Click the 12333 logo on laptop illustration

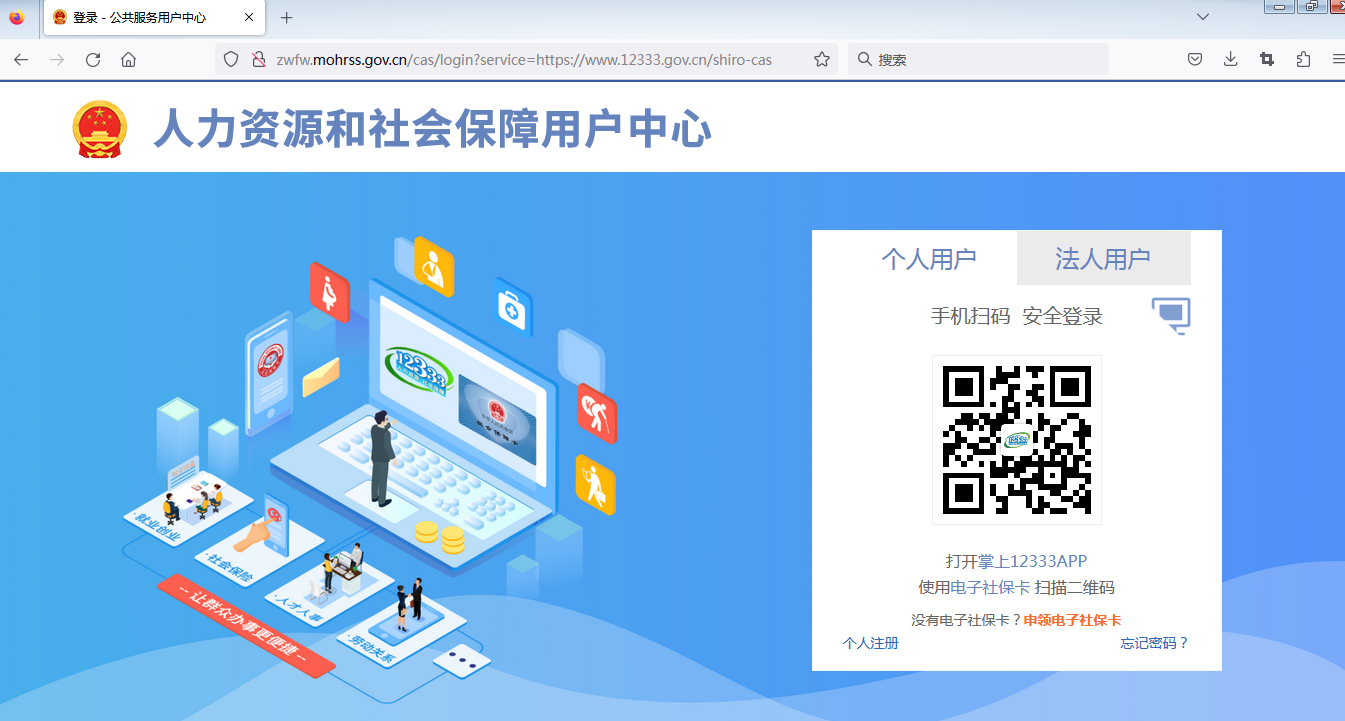pyautogui.click(x=419, y=371)
